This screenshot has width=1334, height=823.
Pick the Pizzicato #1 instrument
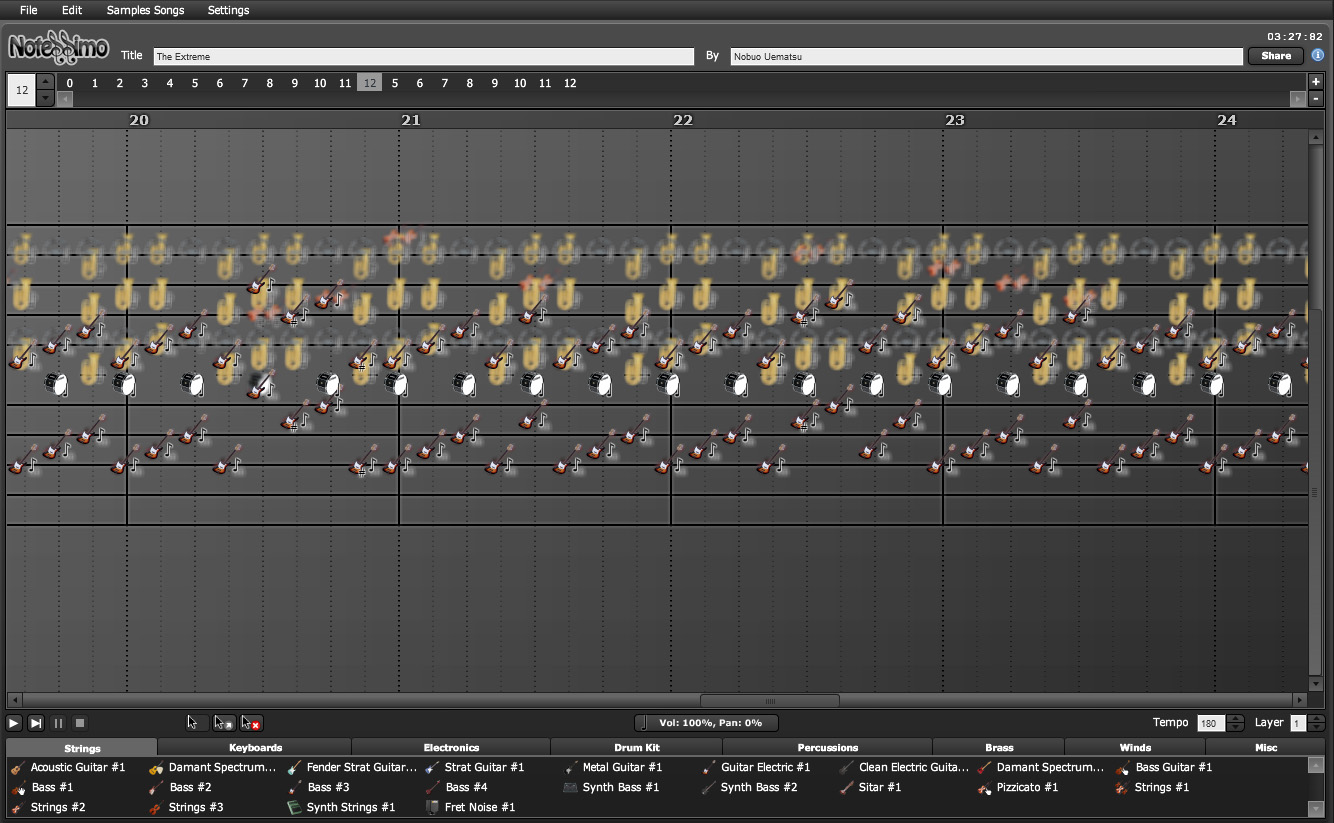pyautogui.click(x=1026, y=787)
